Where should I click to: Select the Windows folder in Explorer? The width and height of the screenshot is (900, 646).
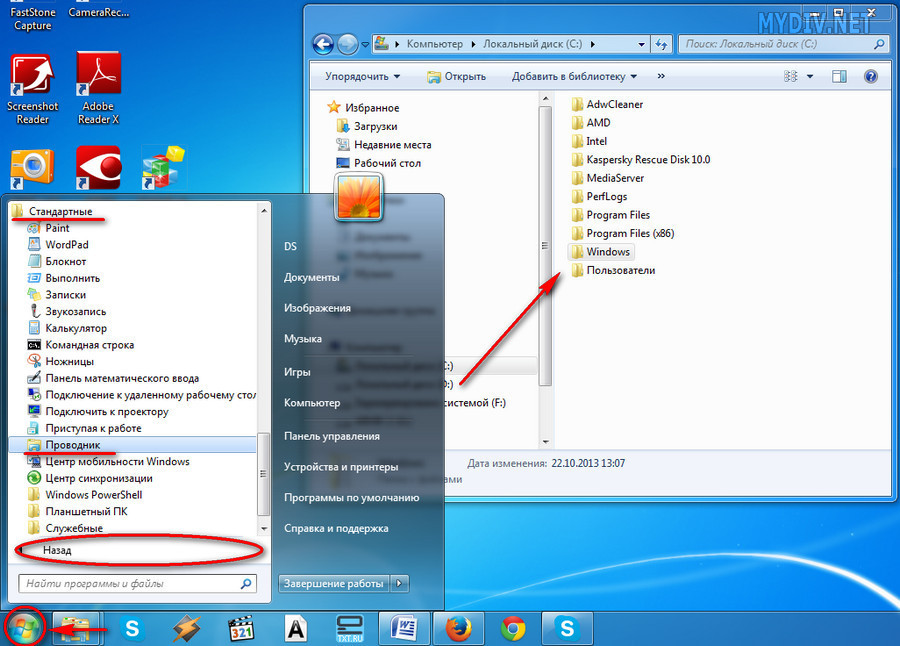tap(602, 252)
